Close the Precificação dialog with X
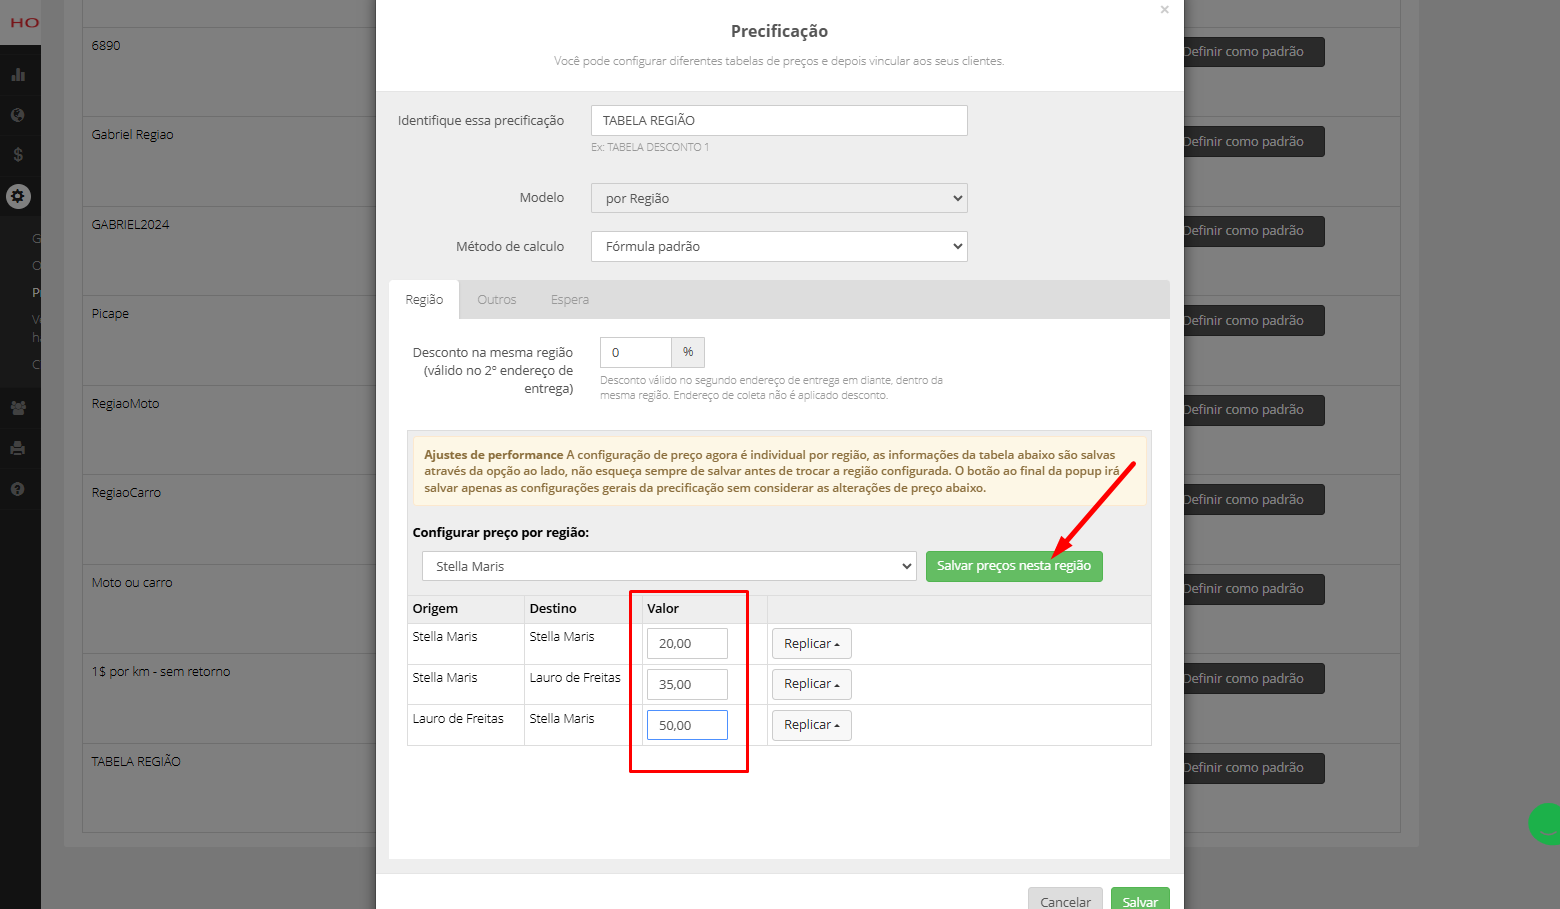The image size is (1560, 909). click(x=1164, y=10)
